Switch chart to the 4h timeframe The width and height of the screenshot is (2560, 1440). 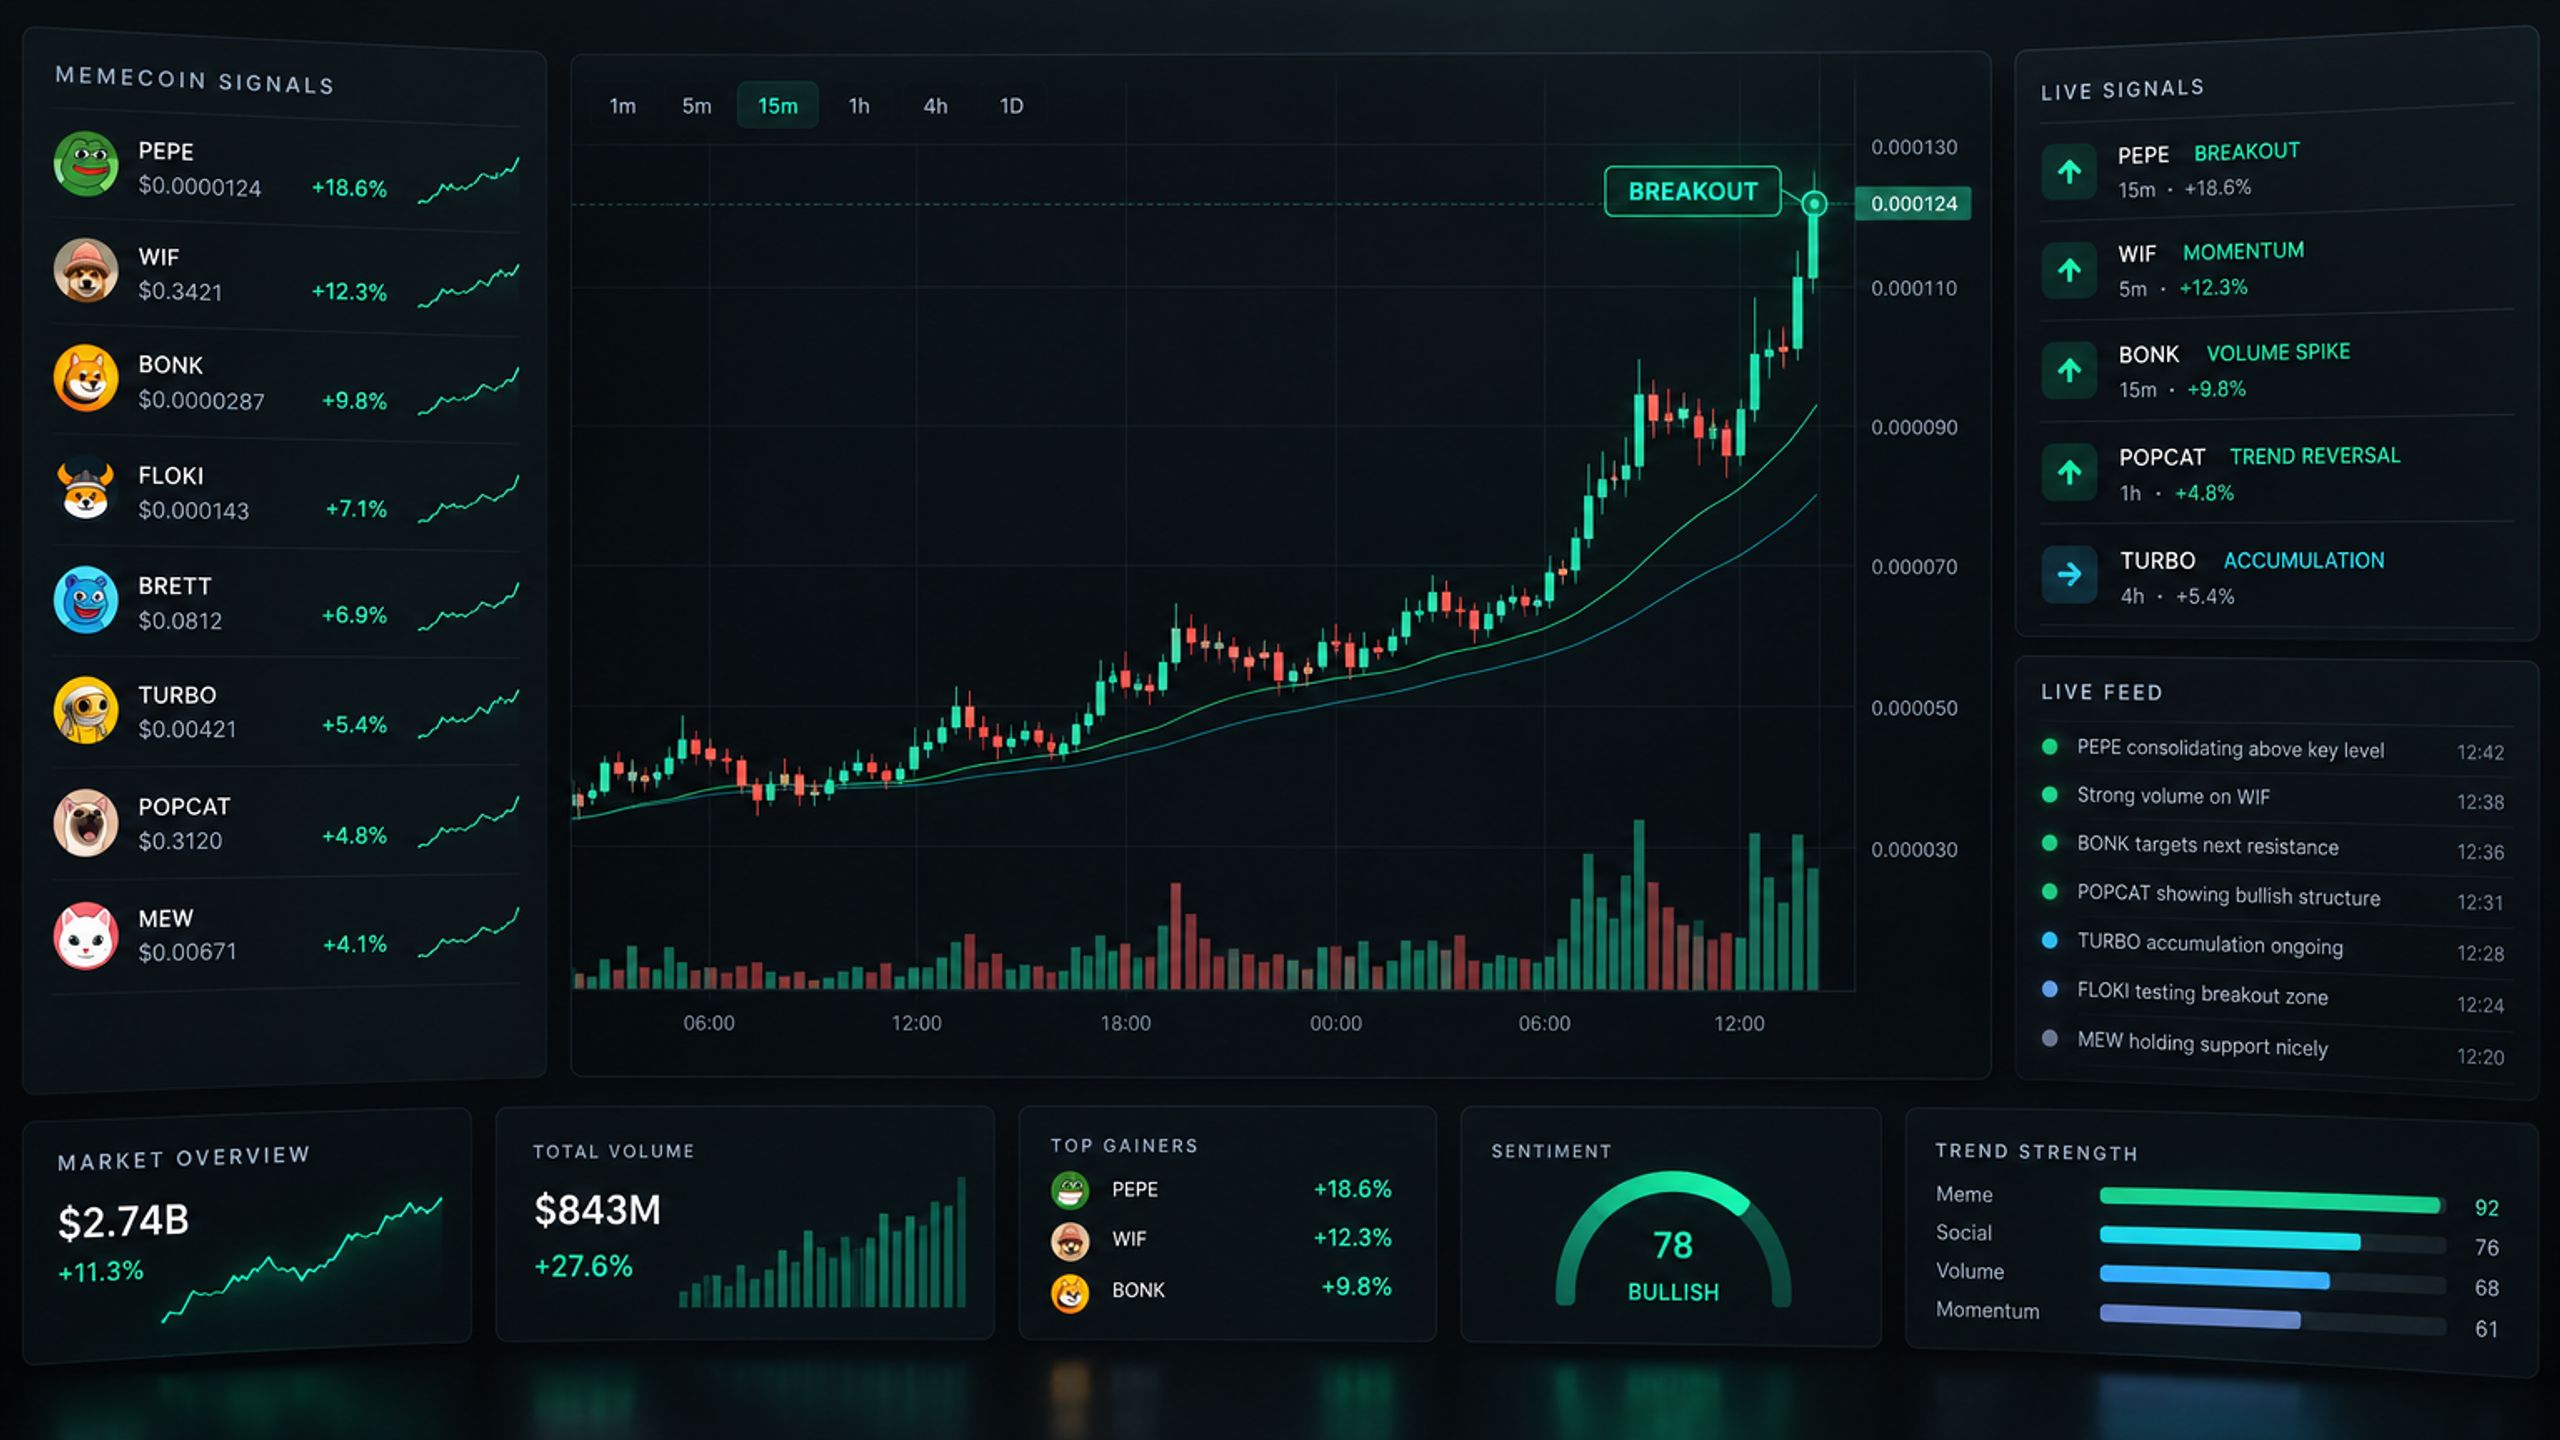pyautogui.click(x=935, y=106)
